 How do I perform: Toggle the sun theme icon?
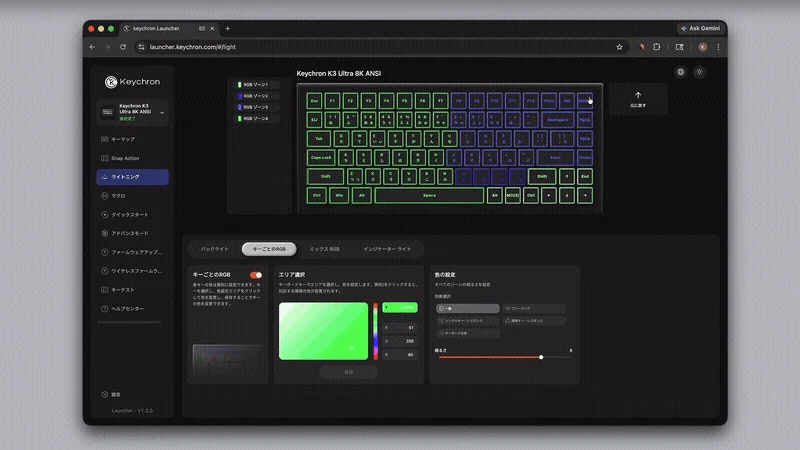699,72
